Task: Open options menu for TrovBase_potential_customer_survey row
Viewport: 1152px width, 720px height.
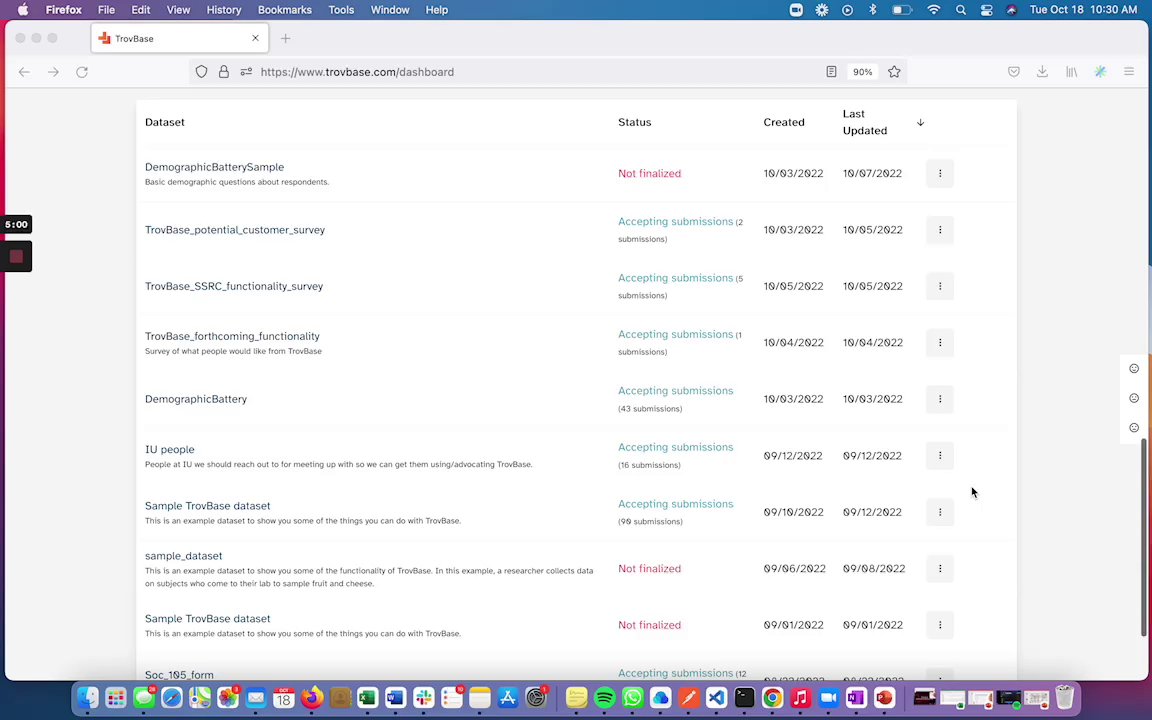Action: 940,230
